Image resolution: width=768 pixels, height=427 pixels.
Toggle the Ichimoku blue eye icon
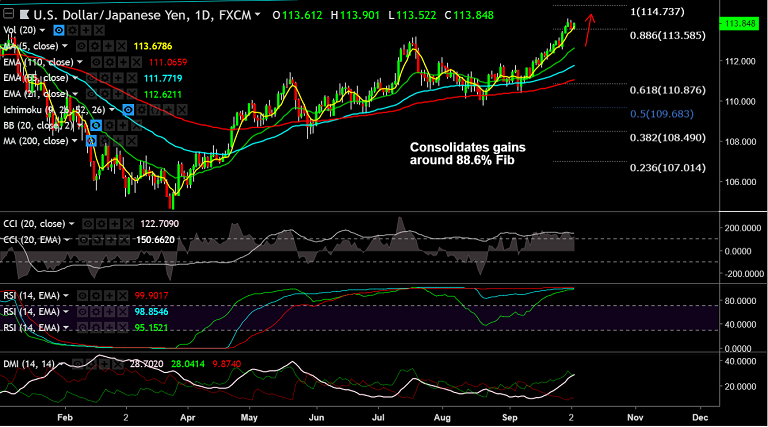click(128, 110)
